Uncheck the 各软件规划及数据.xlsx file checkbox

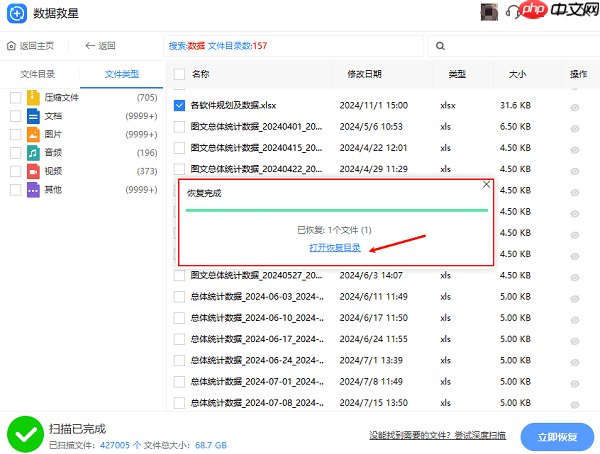click(x=179, y=104)
